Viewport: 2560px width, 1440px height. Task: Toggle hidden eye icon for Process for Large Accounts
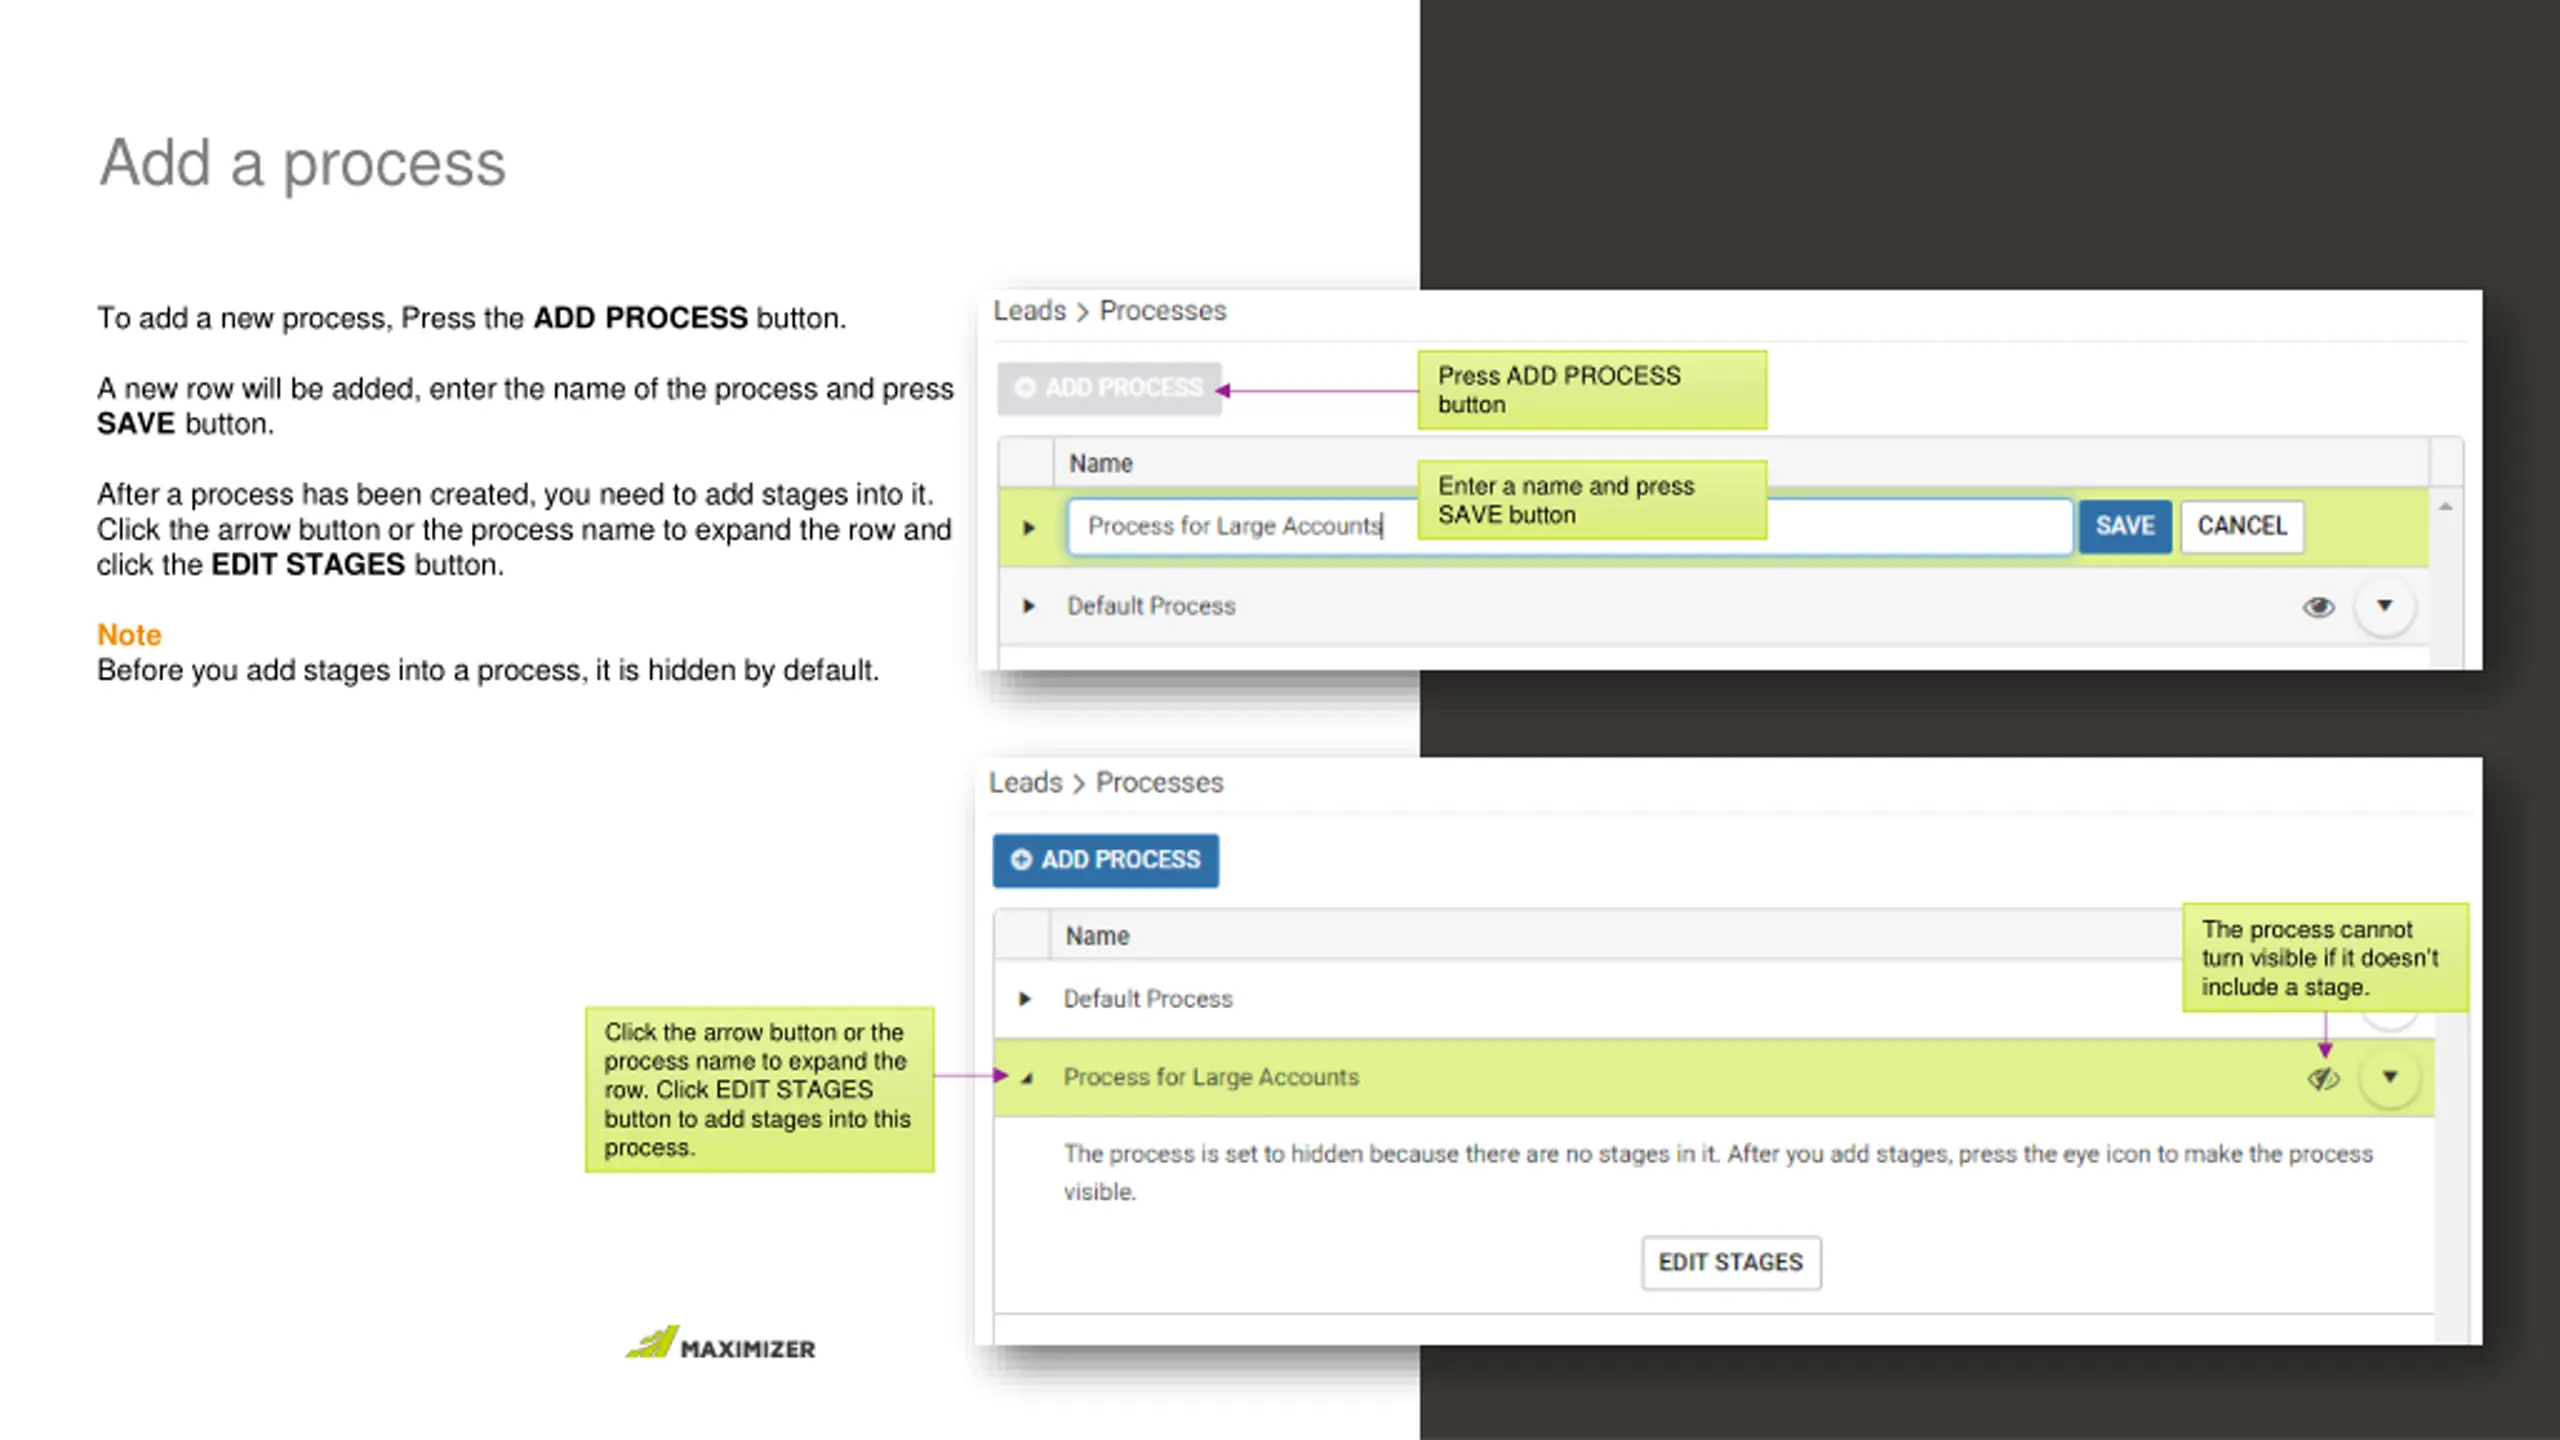click(2323, 1078)
